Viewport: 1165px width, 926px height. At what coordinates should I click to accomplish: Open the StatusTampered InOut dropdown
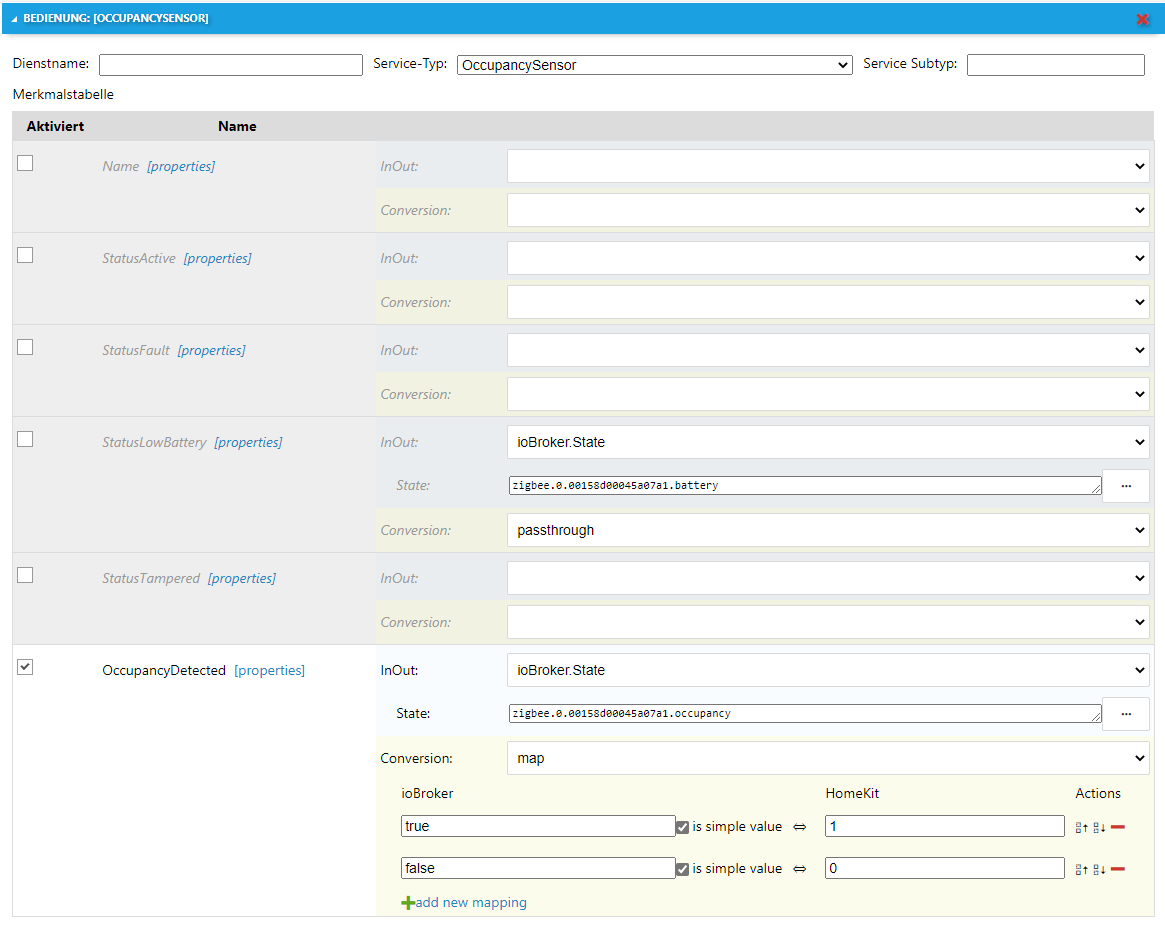click(x=828, y=578)
